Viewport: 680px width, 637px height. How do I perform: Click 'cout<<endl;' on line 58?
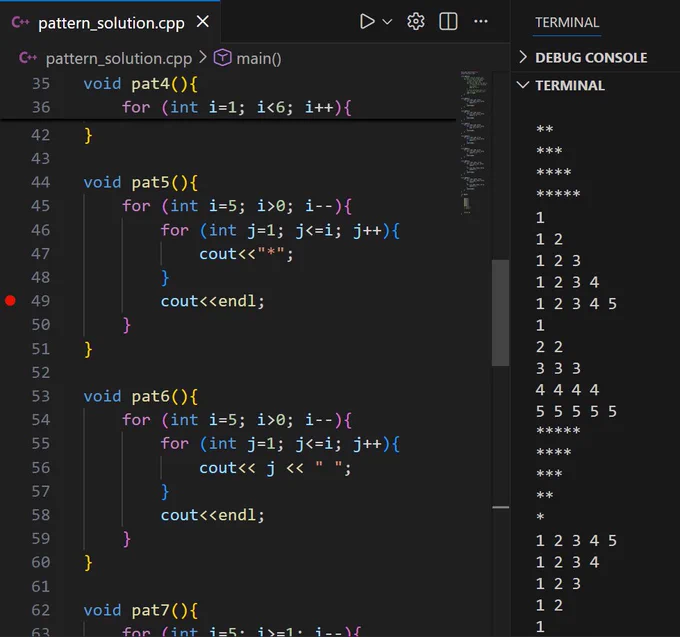212,515
